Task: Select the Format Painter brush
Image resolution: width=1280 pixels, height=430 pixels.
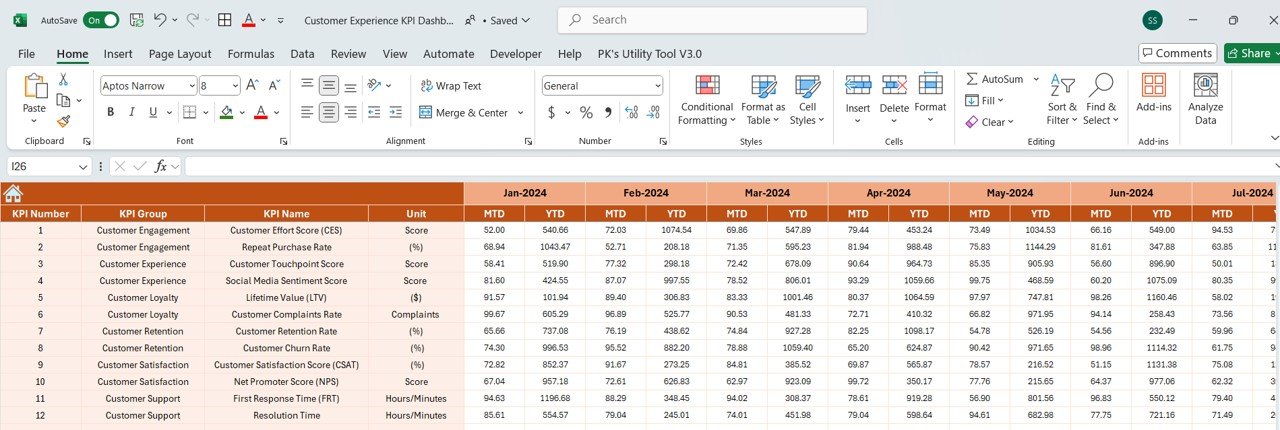Action: (x=64, y=121)
